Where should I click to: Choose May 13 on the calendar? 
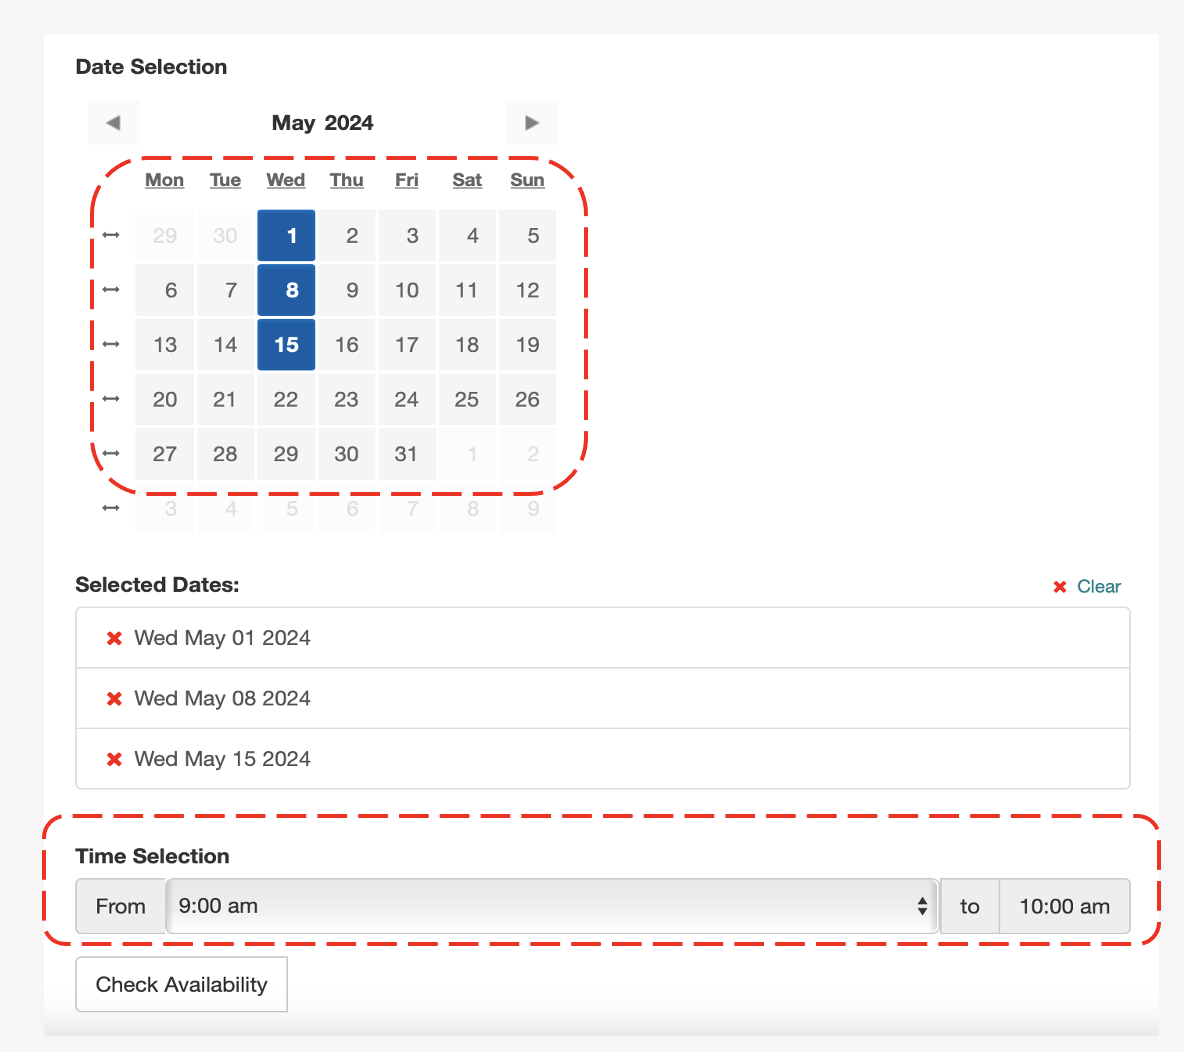pos(165,344)
